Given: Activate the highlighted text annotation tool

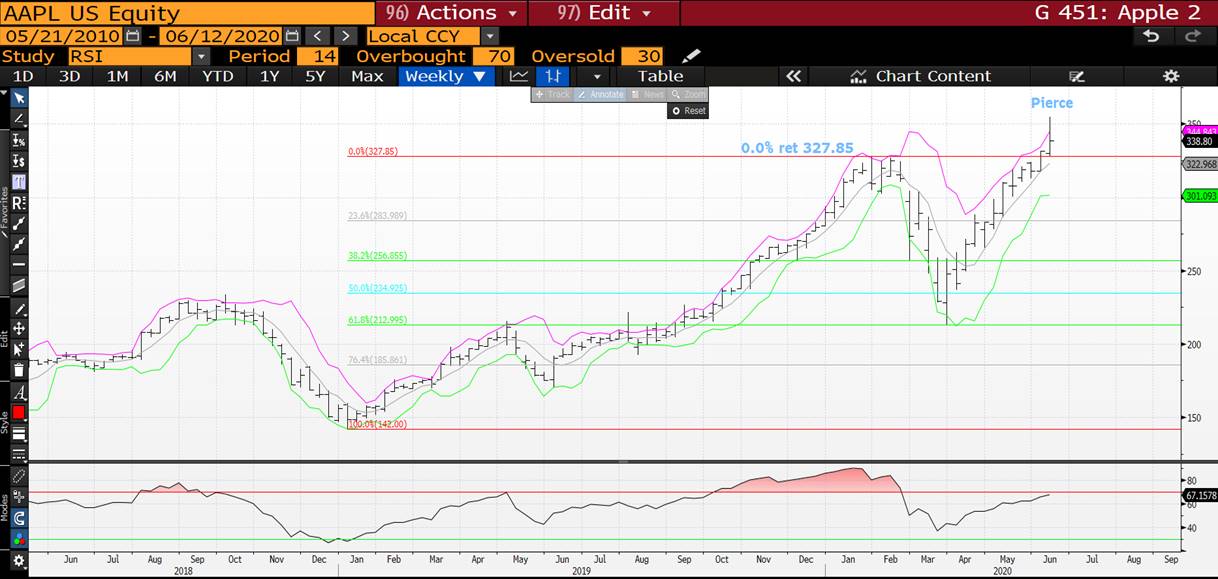Looking at the screenshot, I should click(19, 182).
